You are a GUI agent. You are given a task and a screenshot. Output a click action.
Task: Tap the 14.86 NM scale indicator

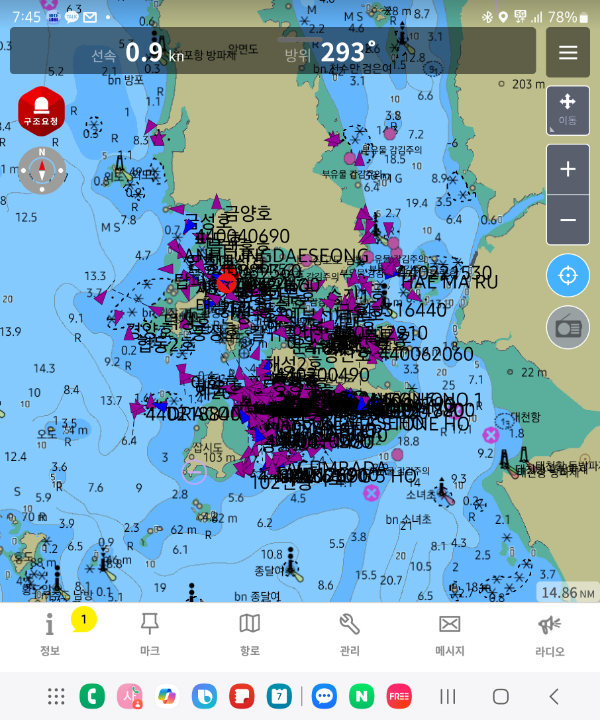pos(566,593)
